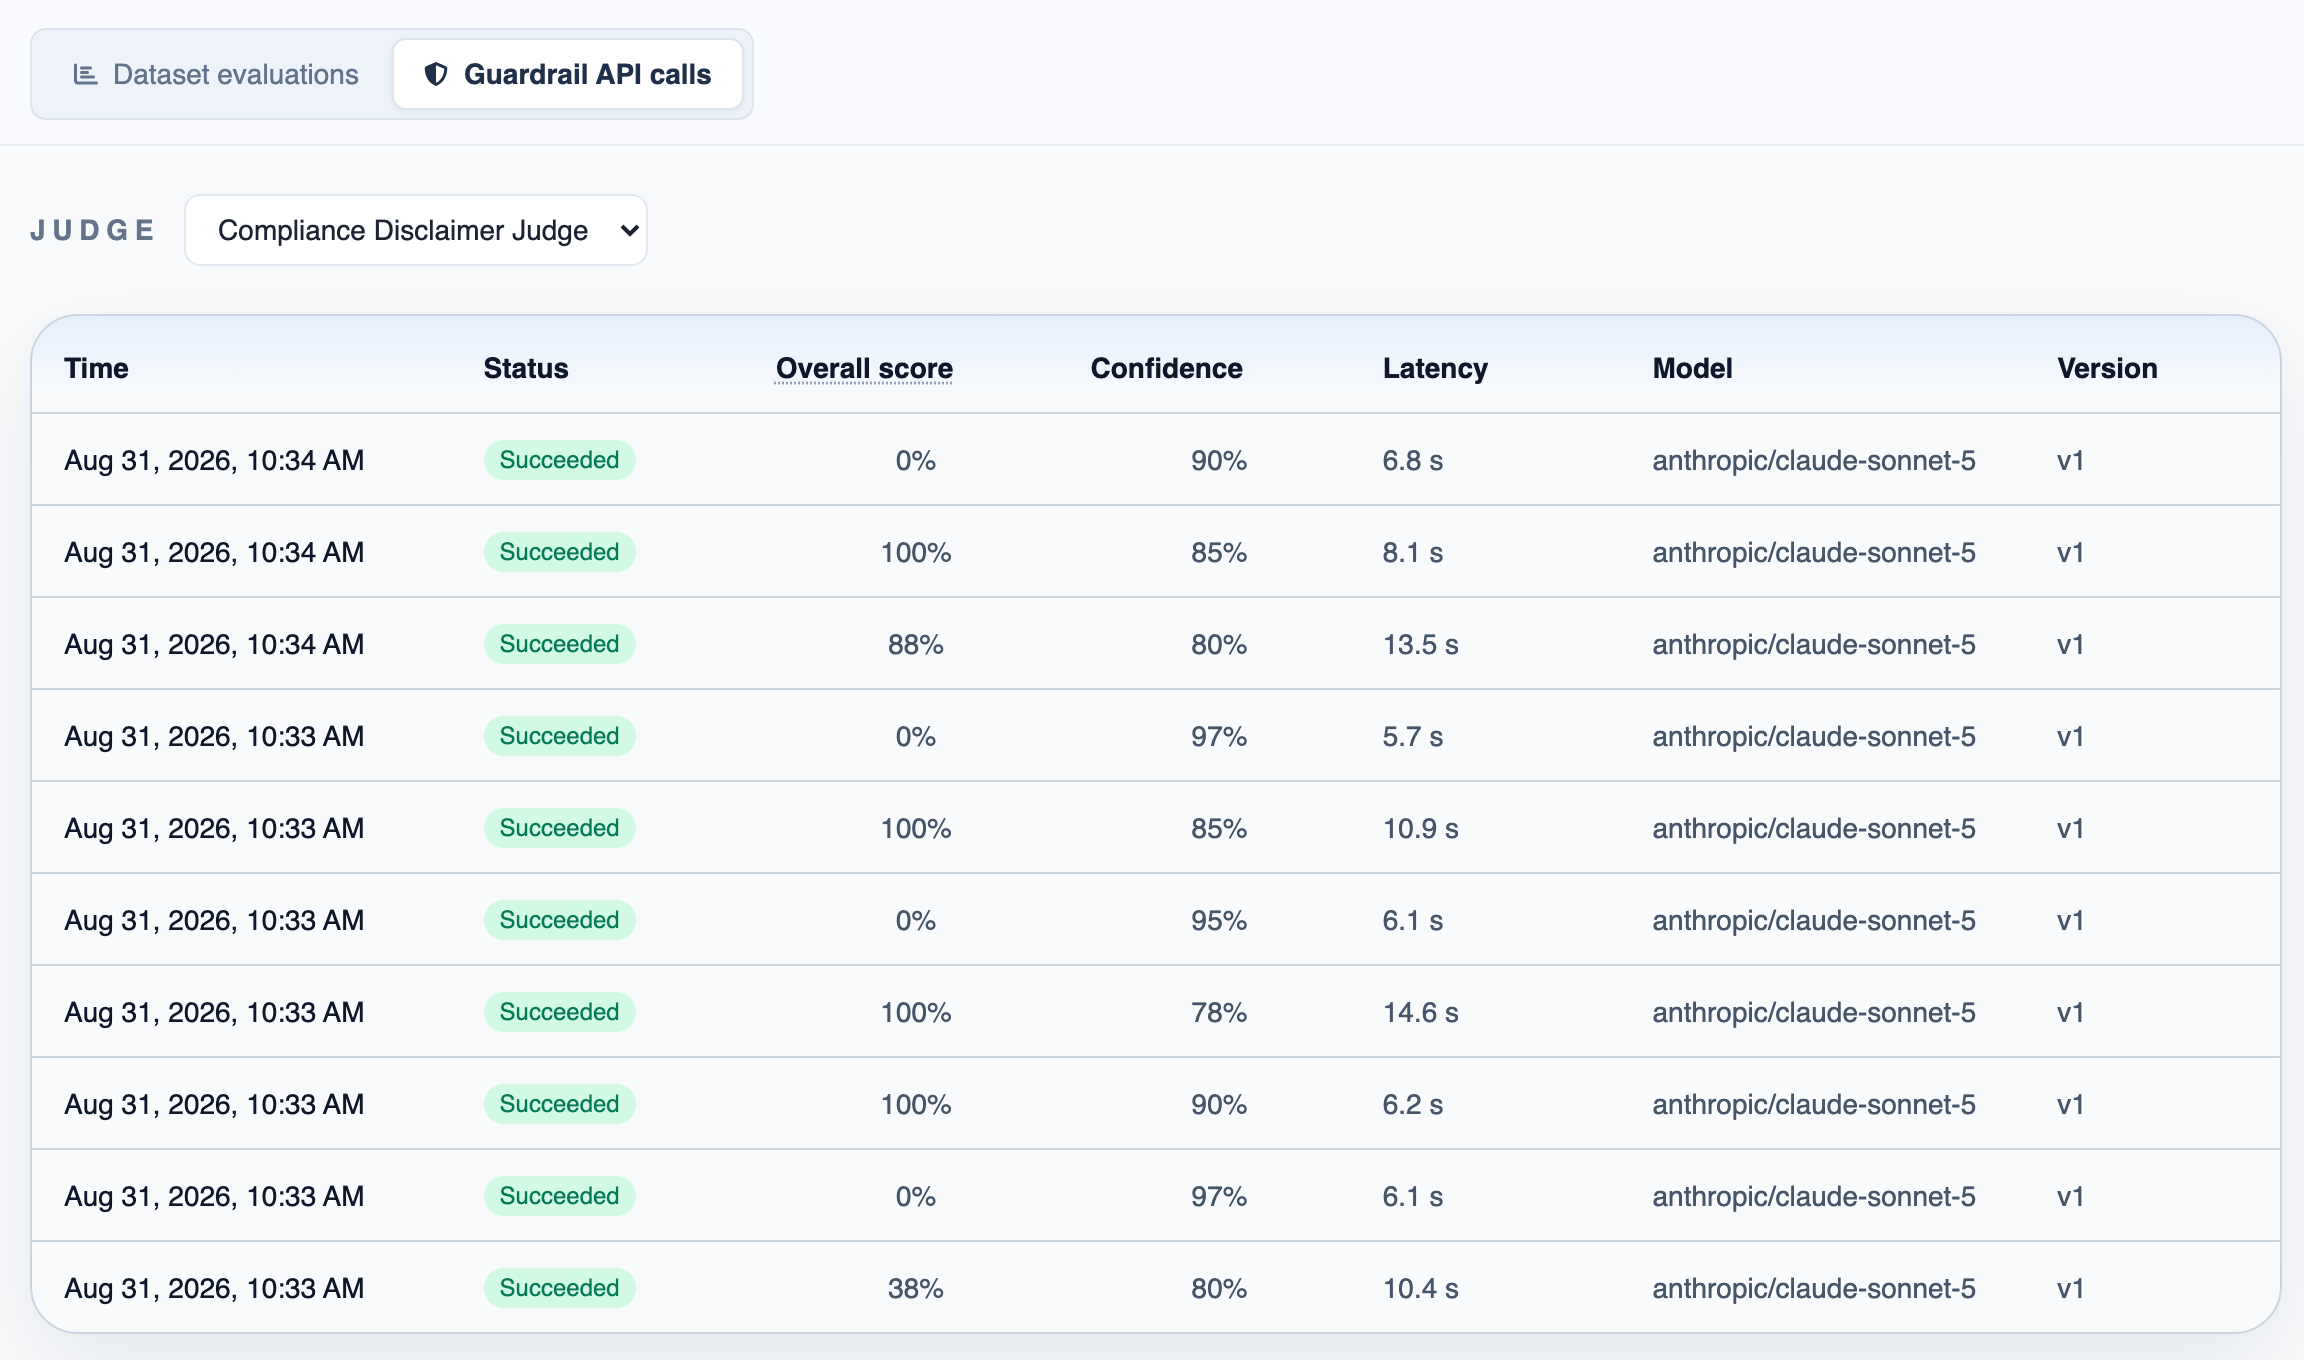
Task: Click the 97% confidence in the 5.7 s row
Action: point(1218,736)
